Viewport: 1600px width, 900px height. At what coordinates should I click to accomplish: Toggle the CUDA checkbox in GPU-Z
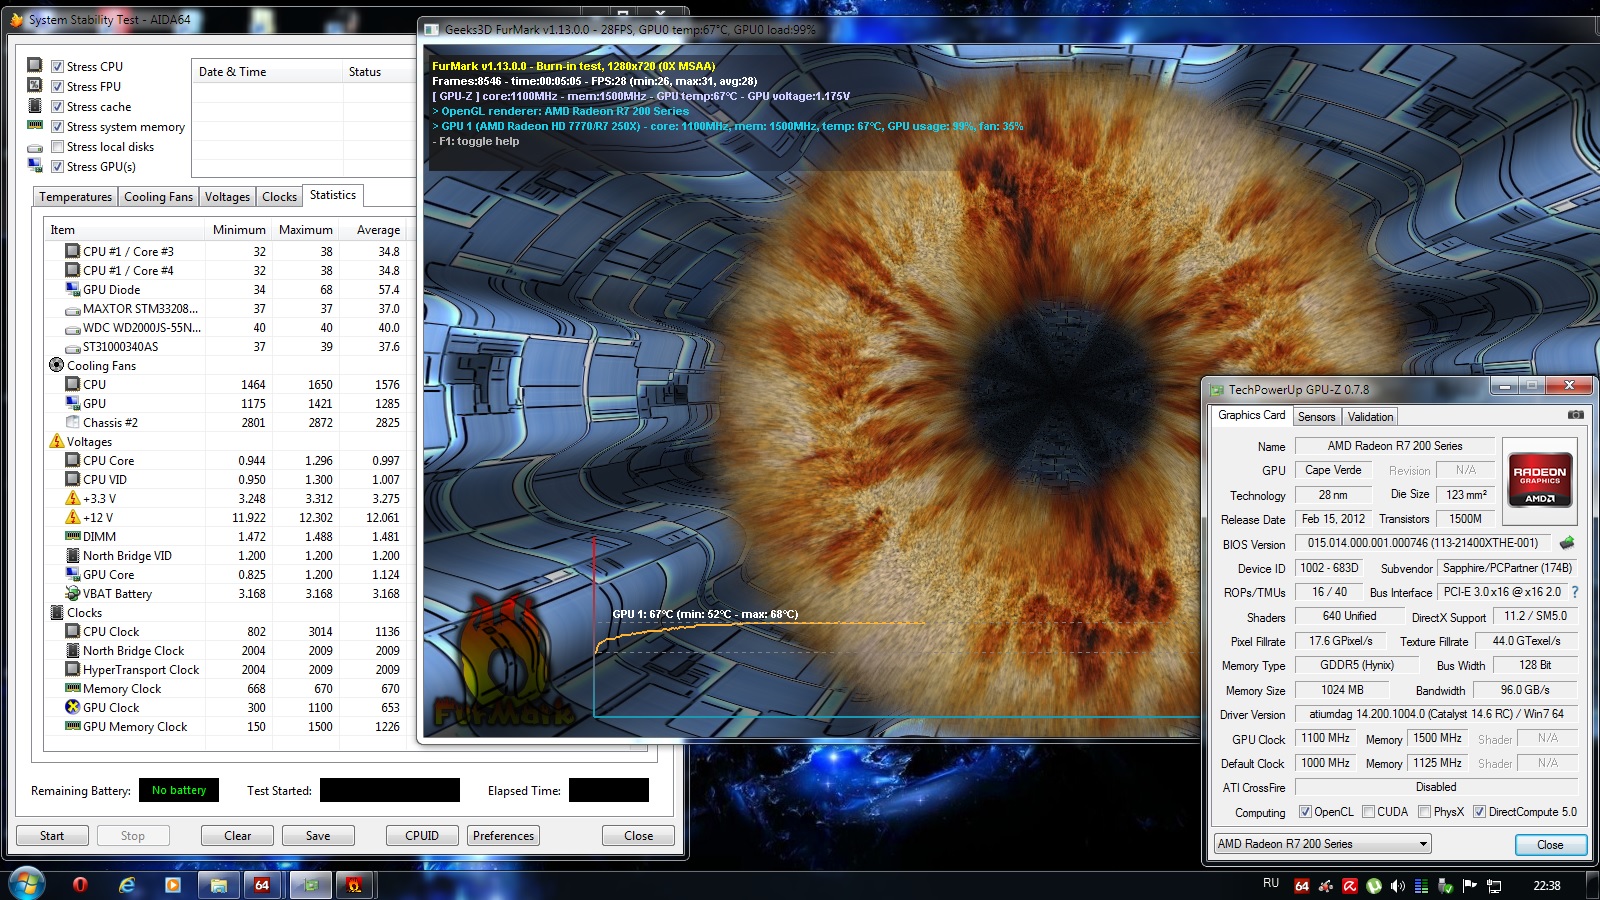point(1368,812)
